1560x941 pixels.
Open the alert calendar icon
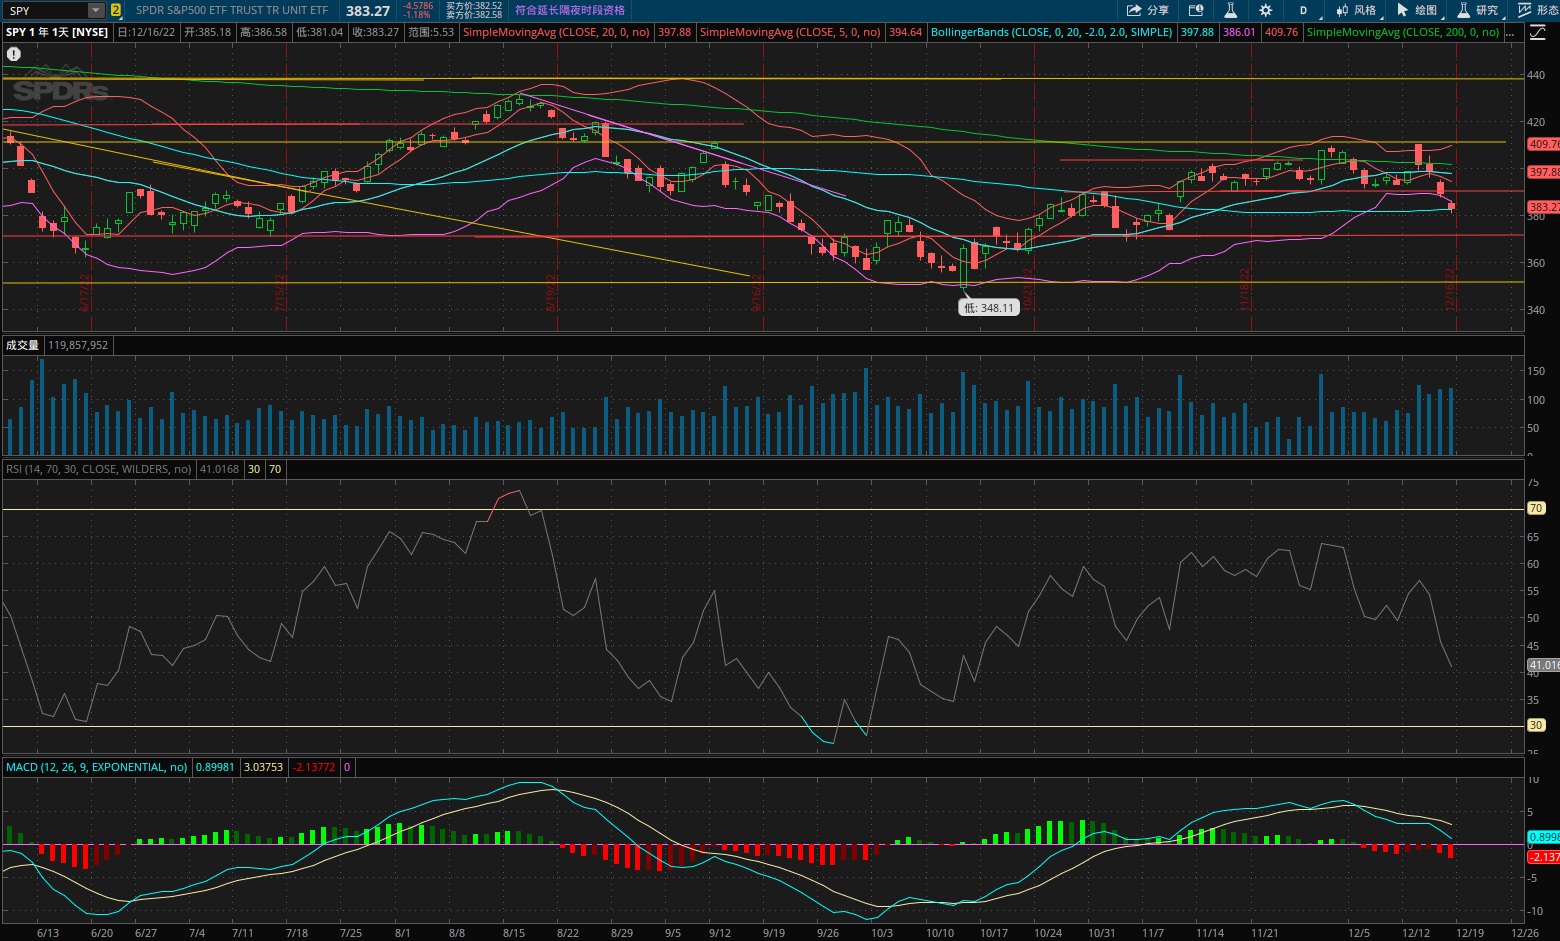[x=1195, y=10]
